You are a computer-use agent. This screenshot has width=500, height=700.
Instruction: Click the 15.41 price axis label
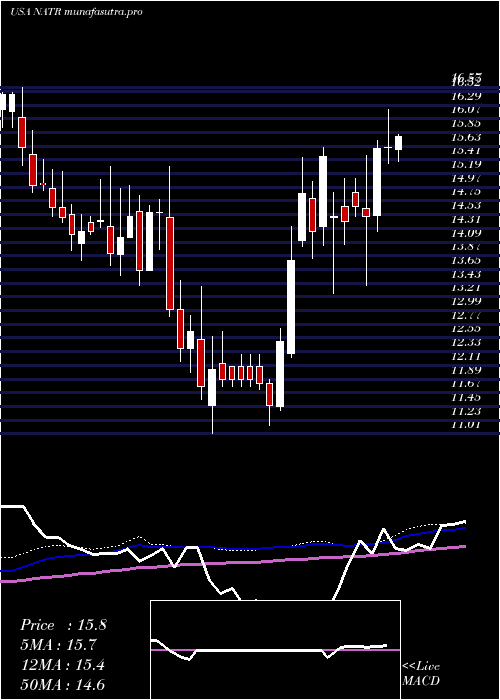[x=466, y=150]
